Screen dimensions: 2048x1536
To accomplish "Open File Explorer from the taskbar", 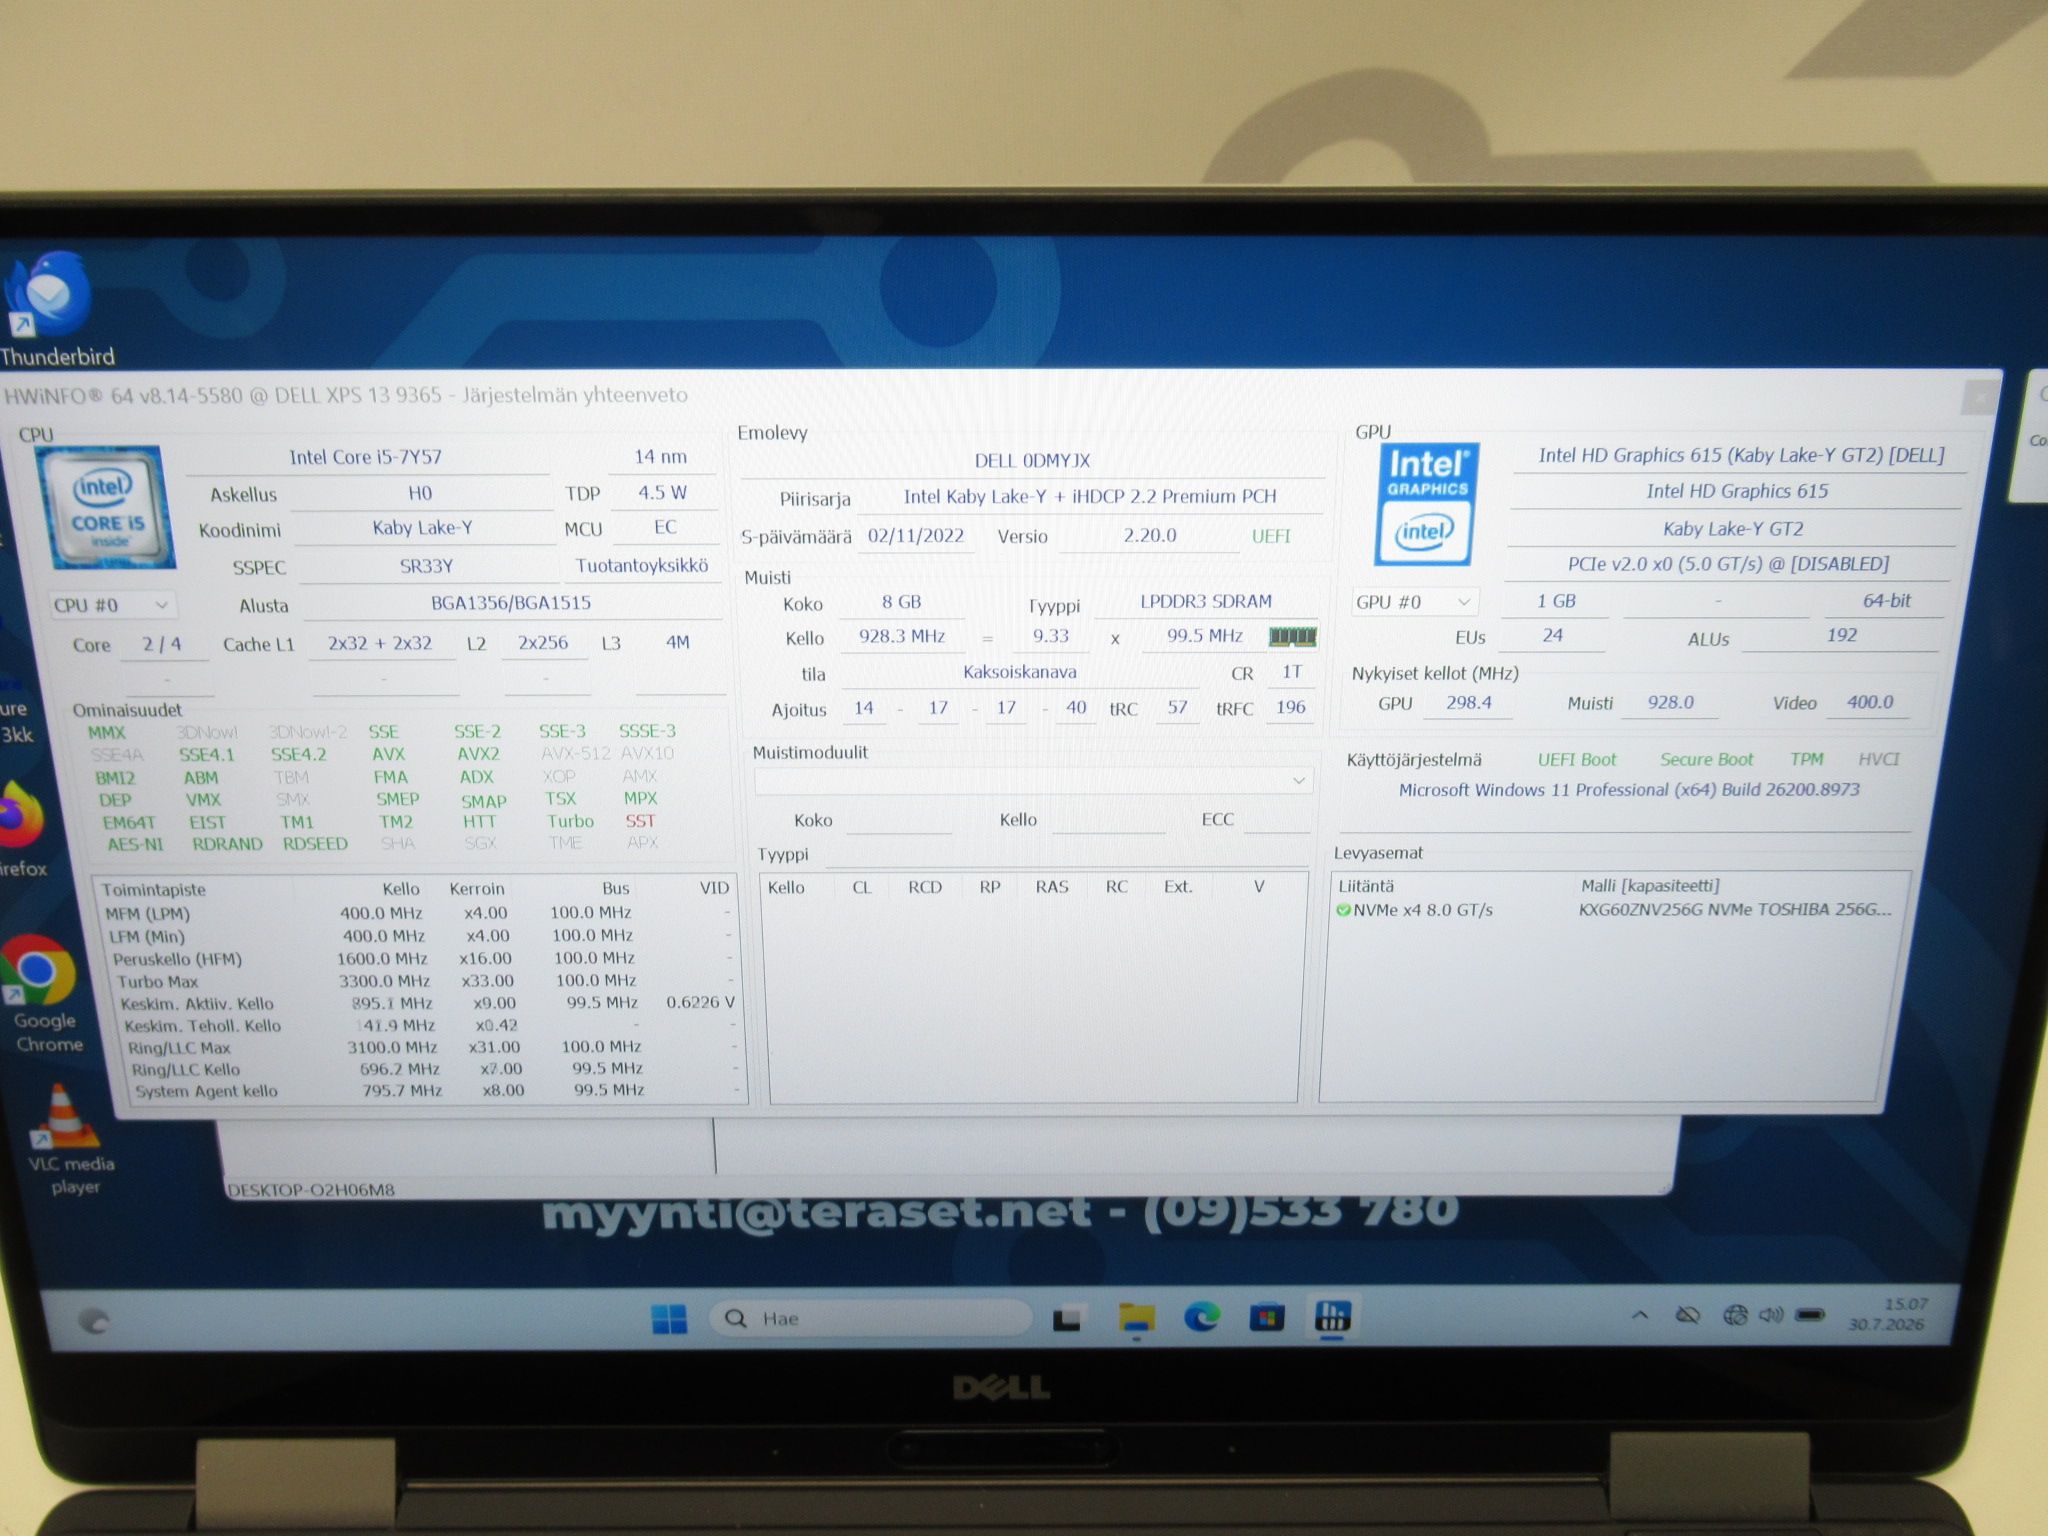I will (x=1136, y=1318).
